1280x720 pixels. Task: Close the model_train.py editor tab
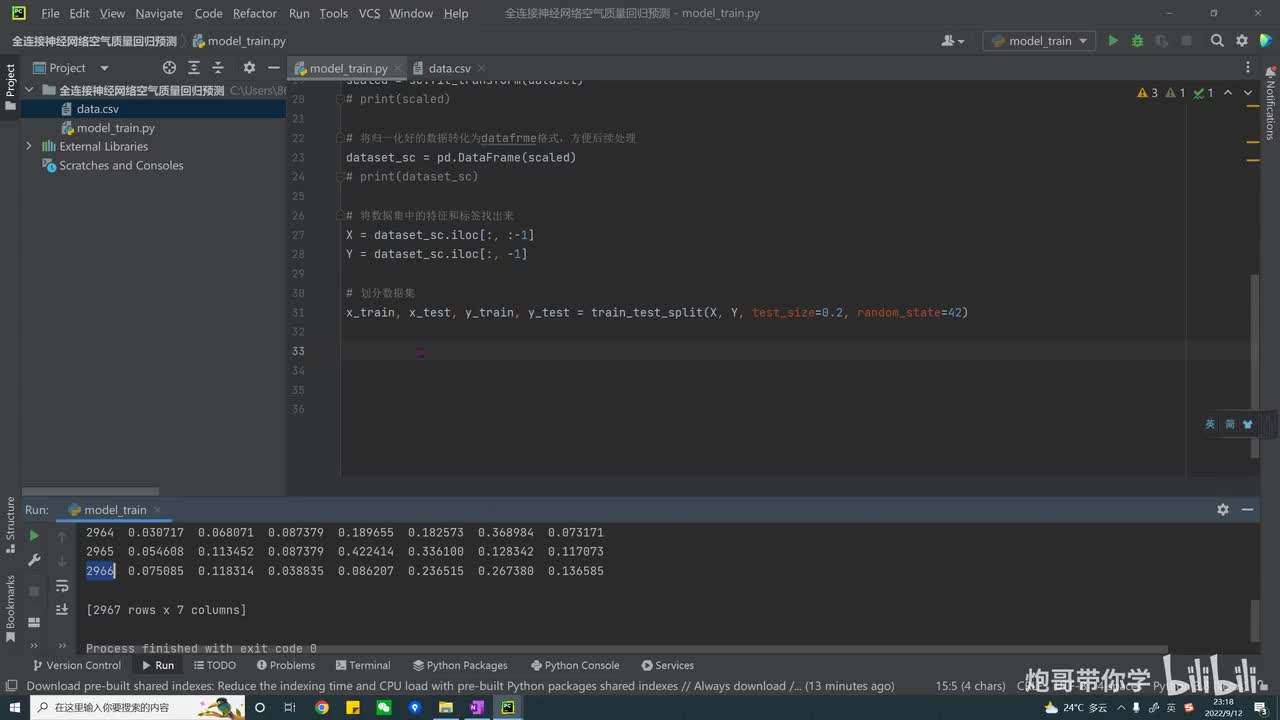[397, 68]
